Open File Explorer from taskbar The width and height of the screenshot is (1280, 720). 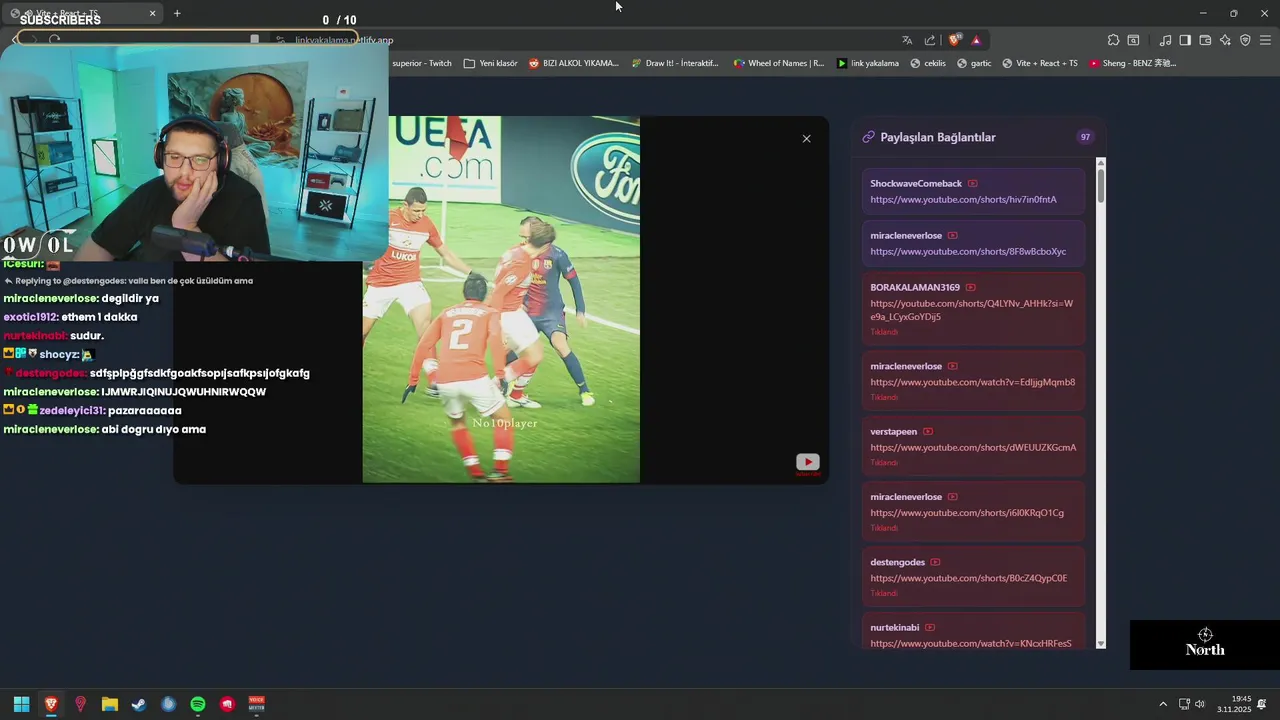tap(110, 704)
